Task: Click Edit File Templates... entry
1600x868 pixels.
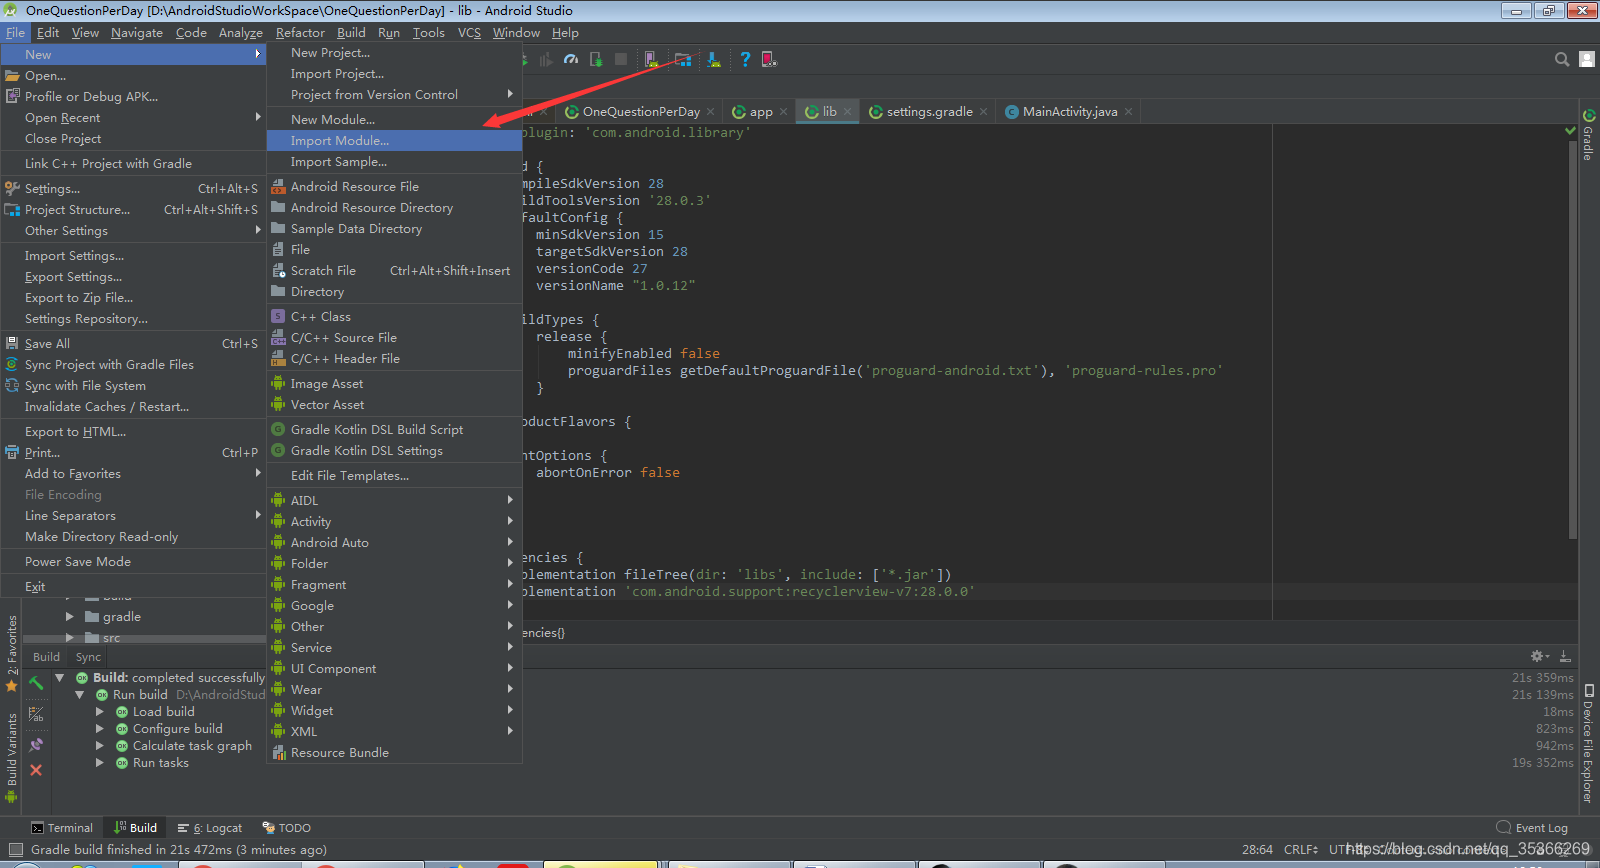Action: click(x=394, y=476)
